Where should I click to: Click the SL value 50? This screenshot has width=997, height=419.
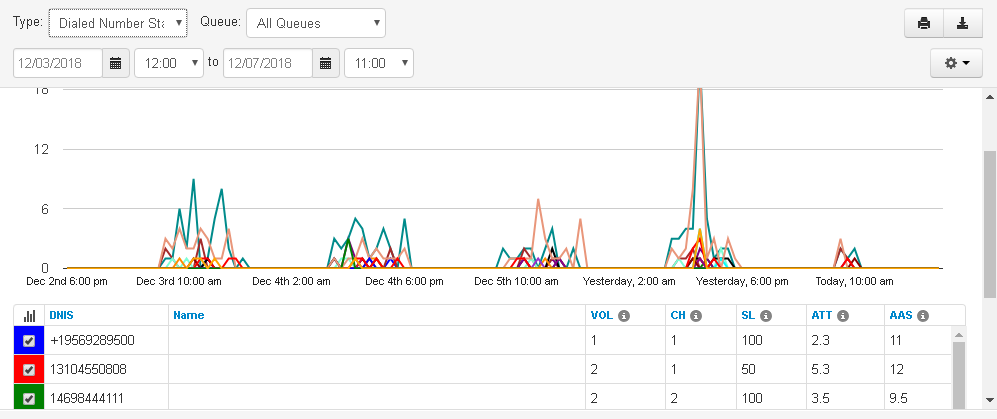pos(748,369)
